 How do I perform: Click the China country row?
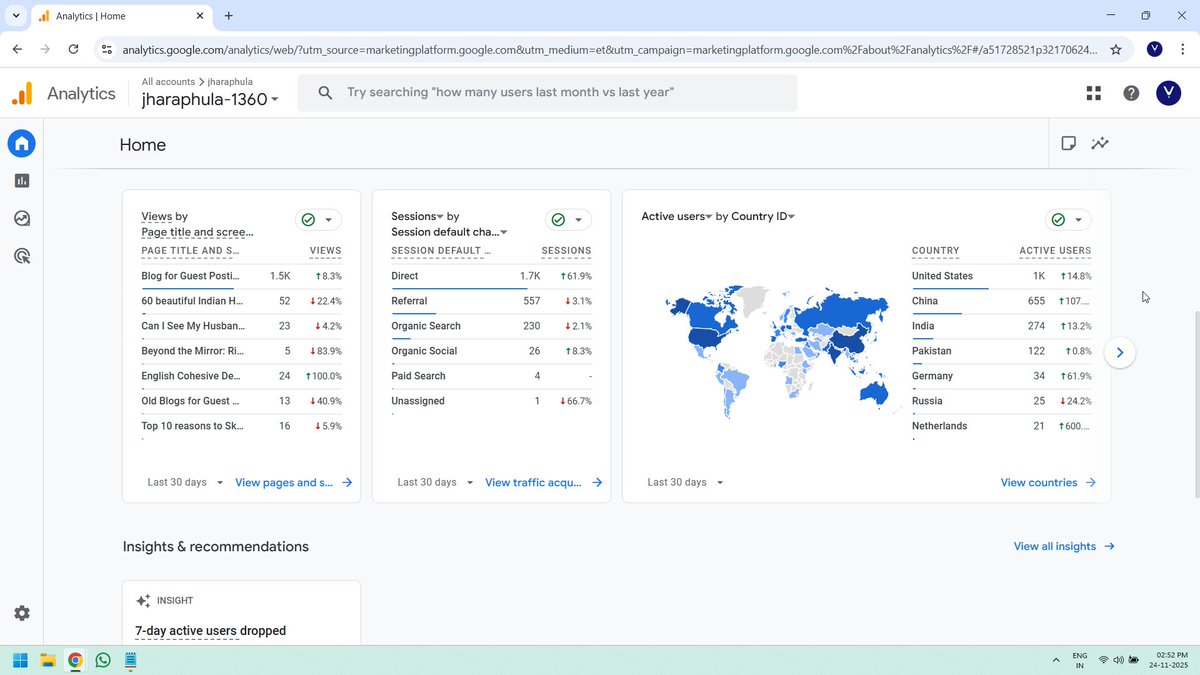pos(1001,301)
